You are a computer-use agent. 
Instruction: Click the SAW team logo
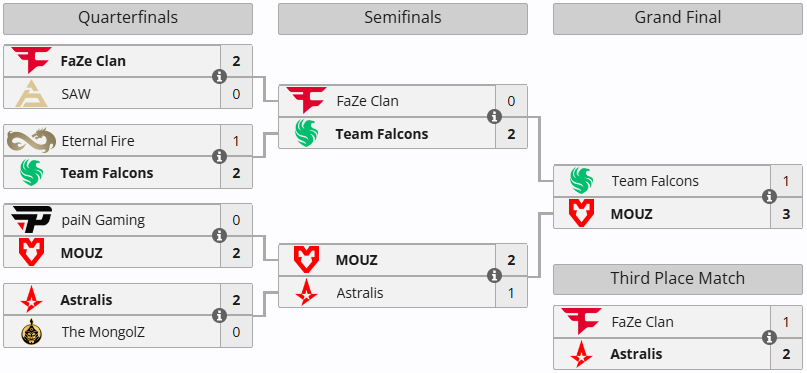(31, 94)
